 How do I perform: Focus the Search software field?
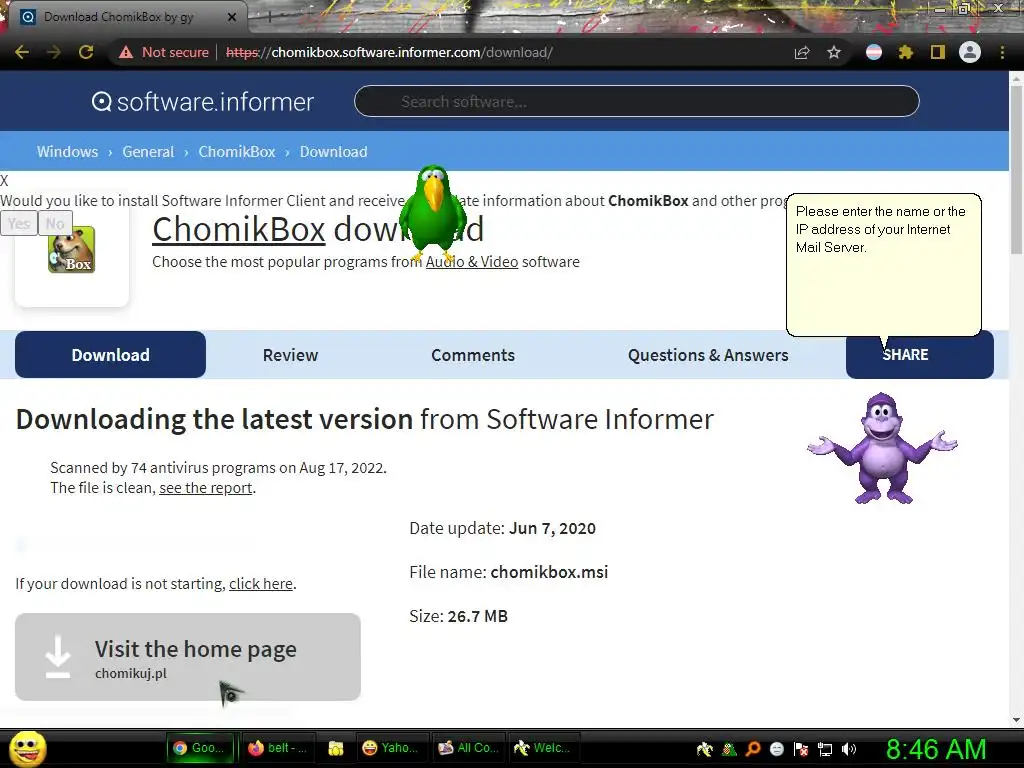pos(637,101)
